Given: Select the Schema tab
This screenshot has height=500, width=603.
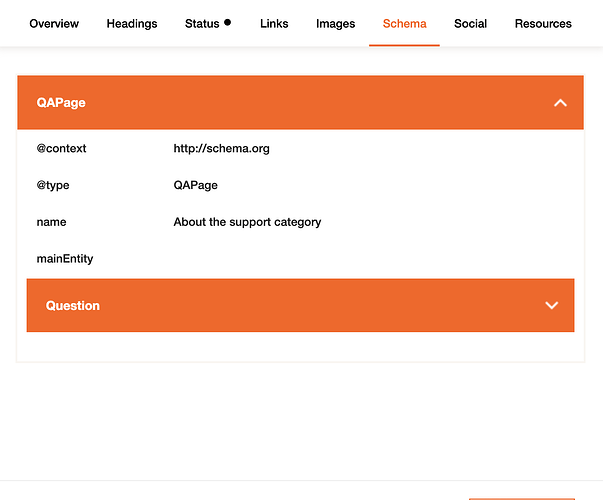Looking at the screenshot, I should tap(405, 24).
